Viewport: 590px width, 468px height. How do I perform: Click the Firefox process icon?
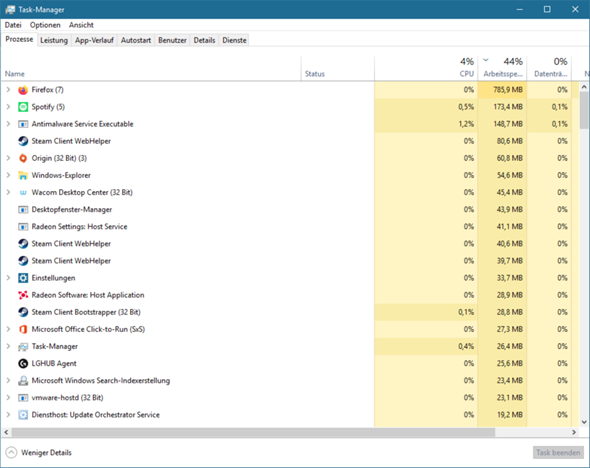(x=23, y=90)
